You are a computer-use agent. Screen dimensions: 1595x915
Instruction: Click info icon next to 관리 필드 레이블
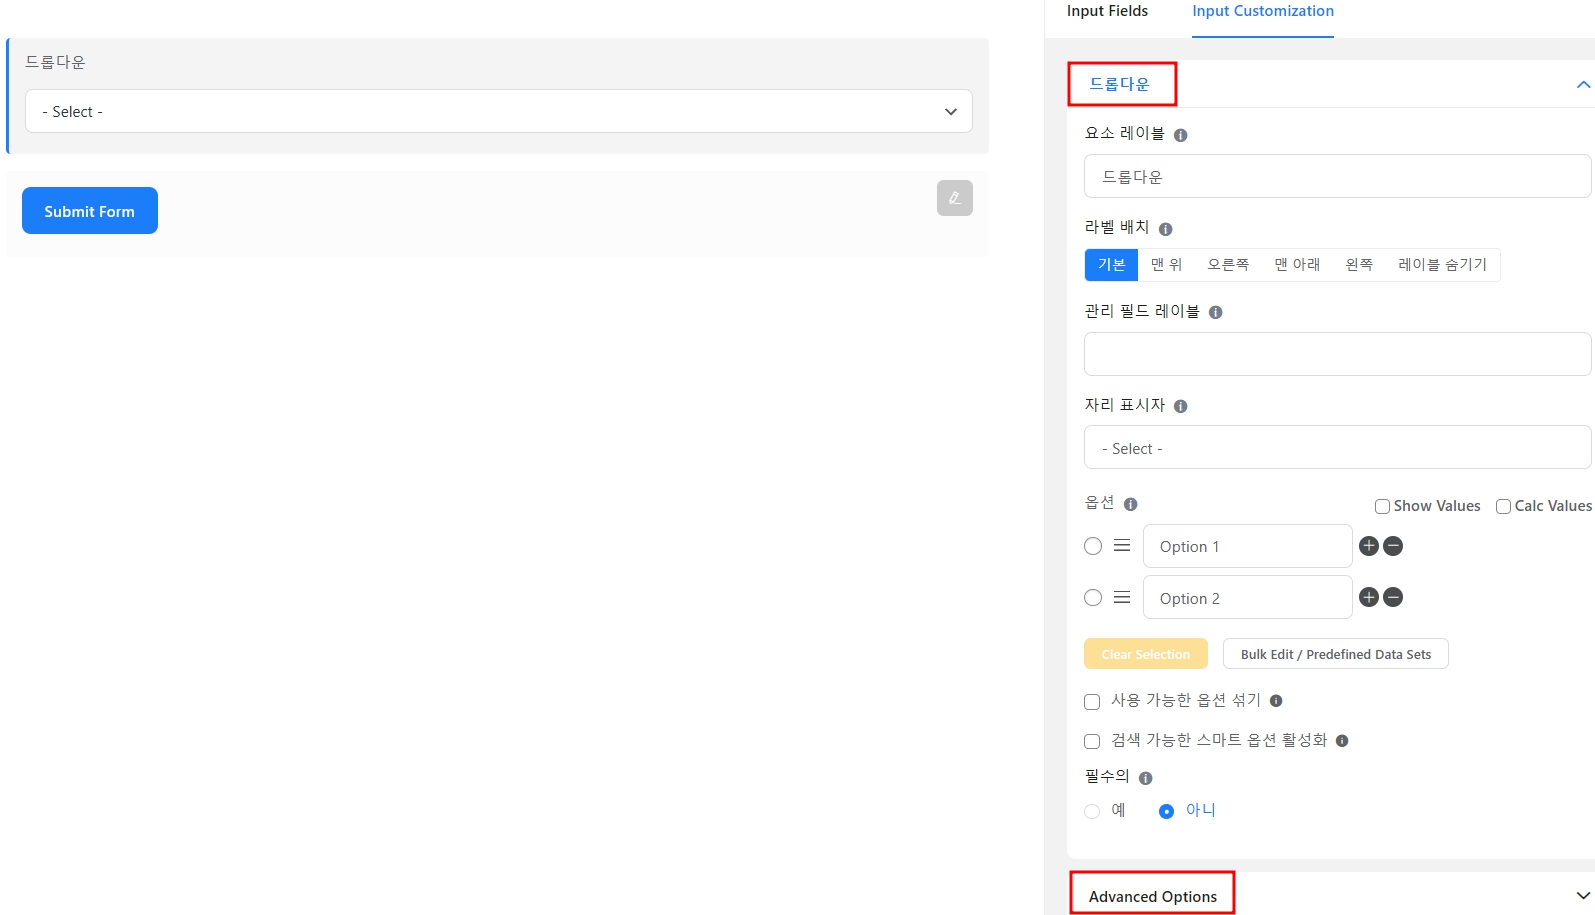click(x=1215, y=312)
